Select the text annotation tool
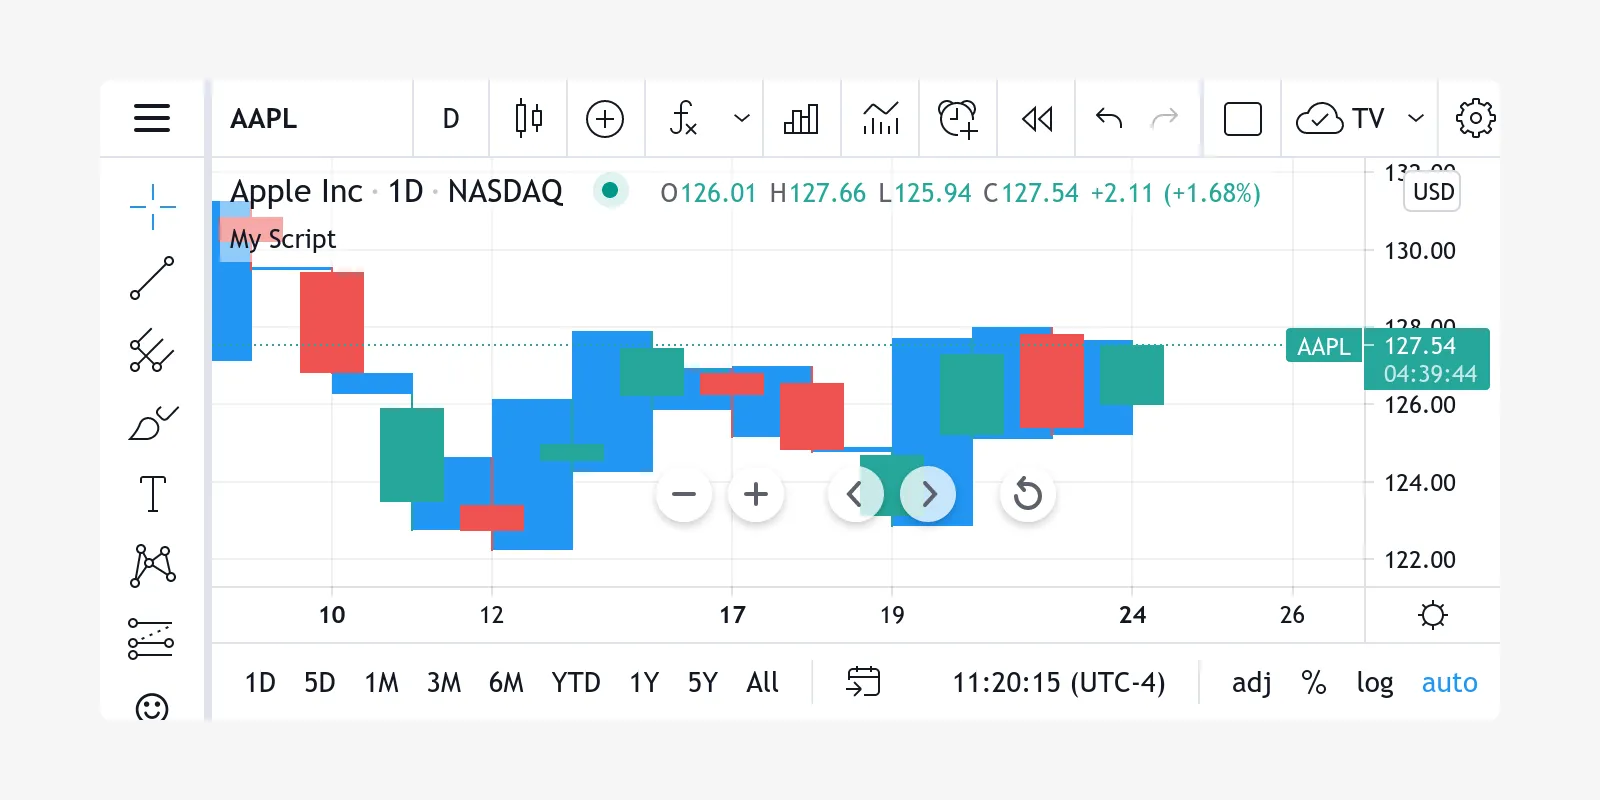The height and width of the screenshot is (800, 1600). coord(152,494)
